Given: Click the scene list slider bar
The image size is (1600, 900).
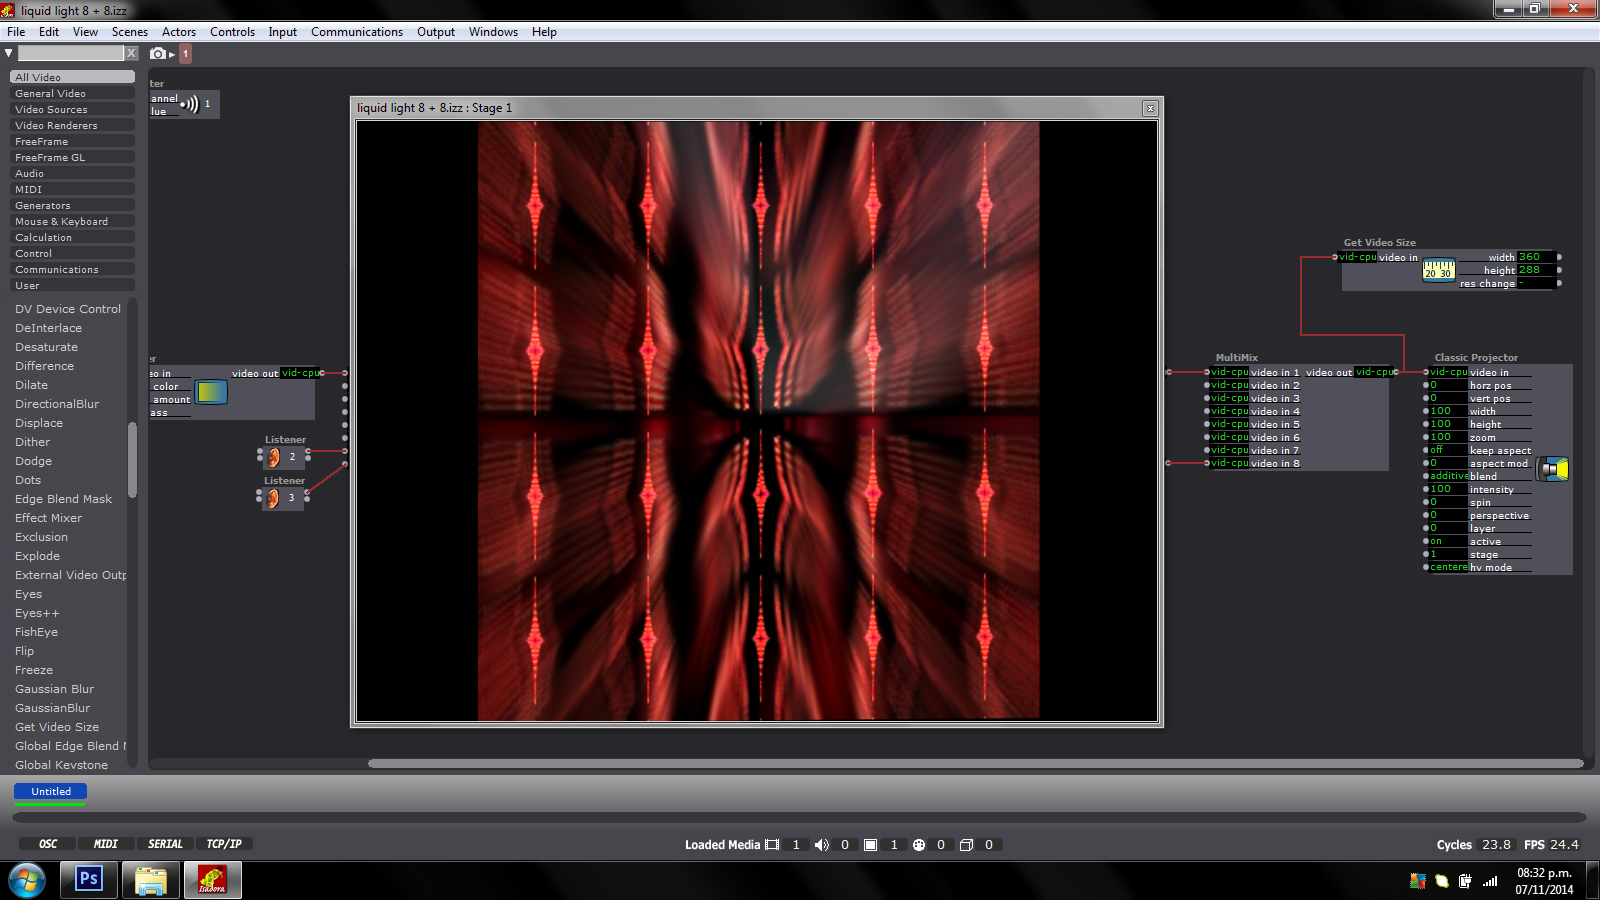Looking at the screenshot, I should (x=799, y=817).
